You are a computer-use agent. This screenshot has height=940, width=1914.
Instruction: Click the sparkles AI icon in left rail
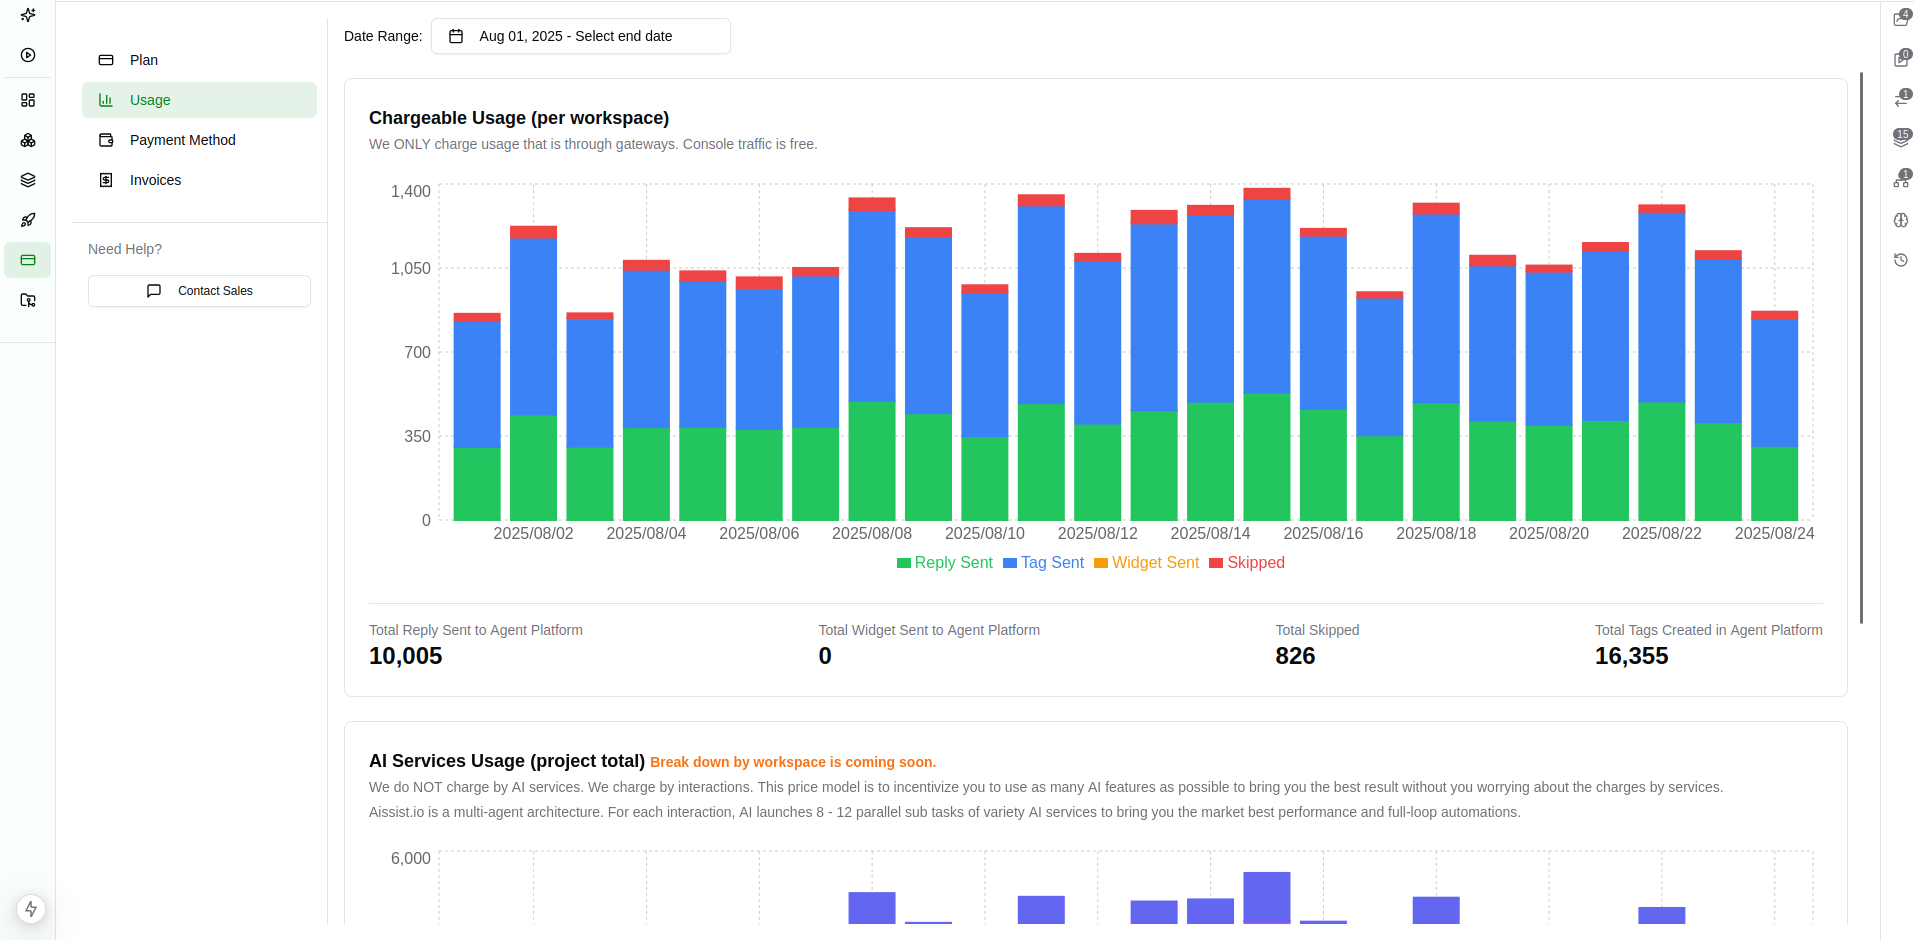tap(28, 15)
